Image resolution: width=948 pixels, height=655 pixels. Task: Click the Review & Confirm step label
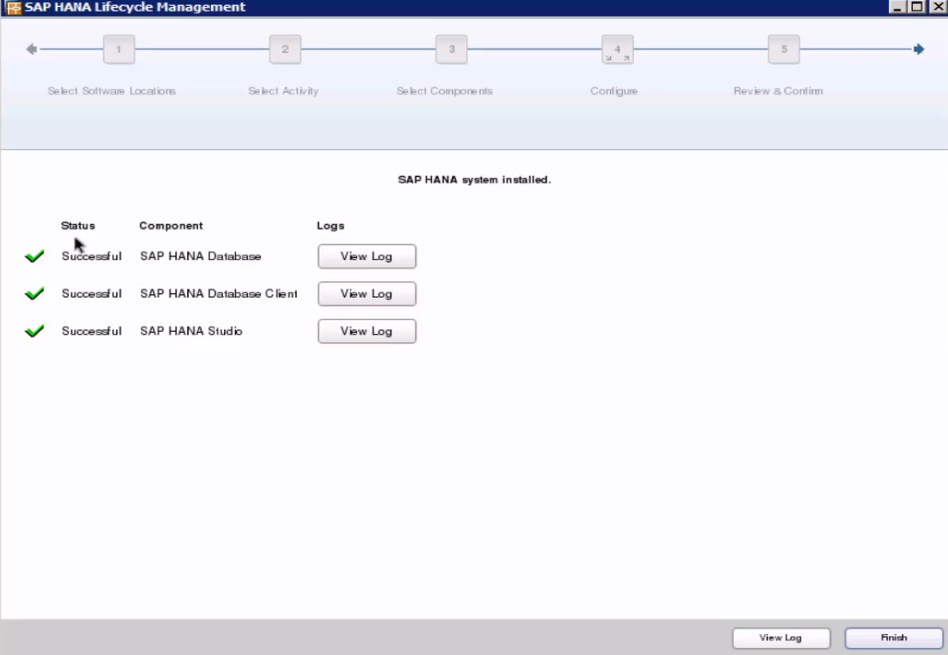pyautogui.click(x=778, y=91)
